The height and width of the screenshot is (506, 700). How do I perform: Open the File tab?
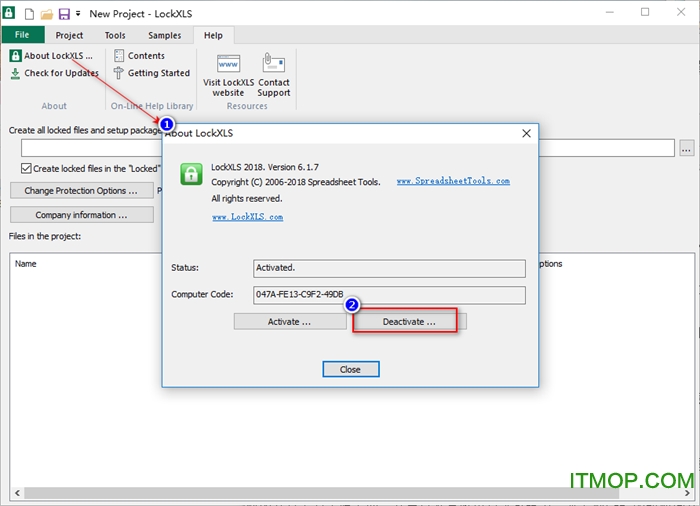click(22, 35)
